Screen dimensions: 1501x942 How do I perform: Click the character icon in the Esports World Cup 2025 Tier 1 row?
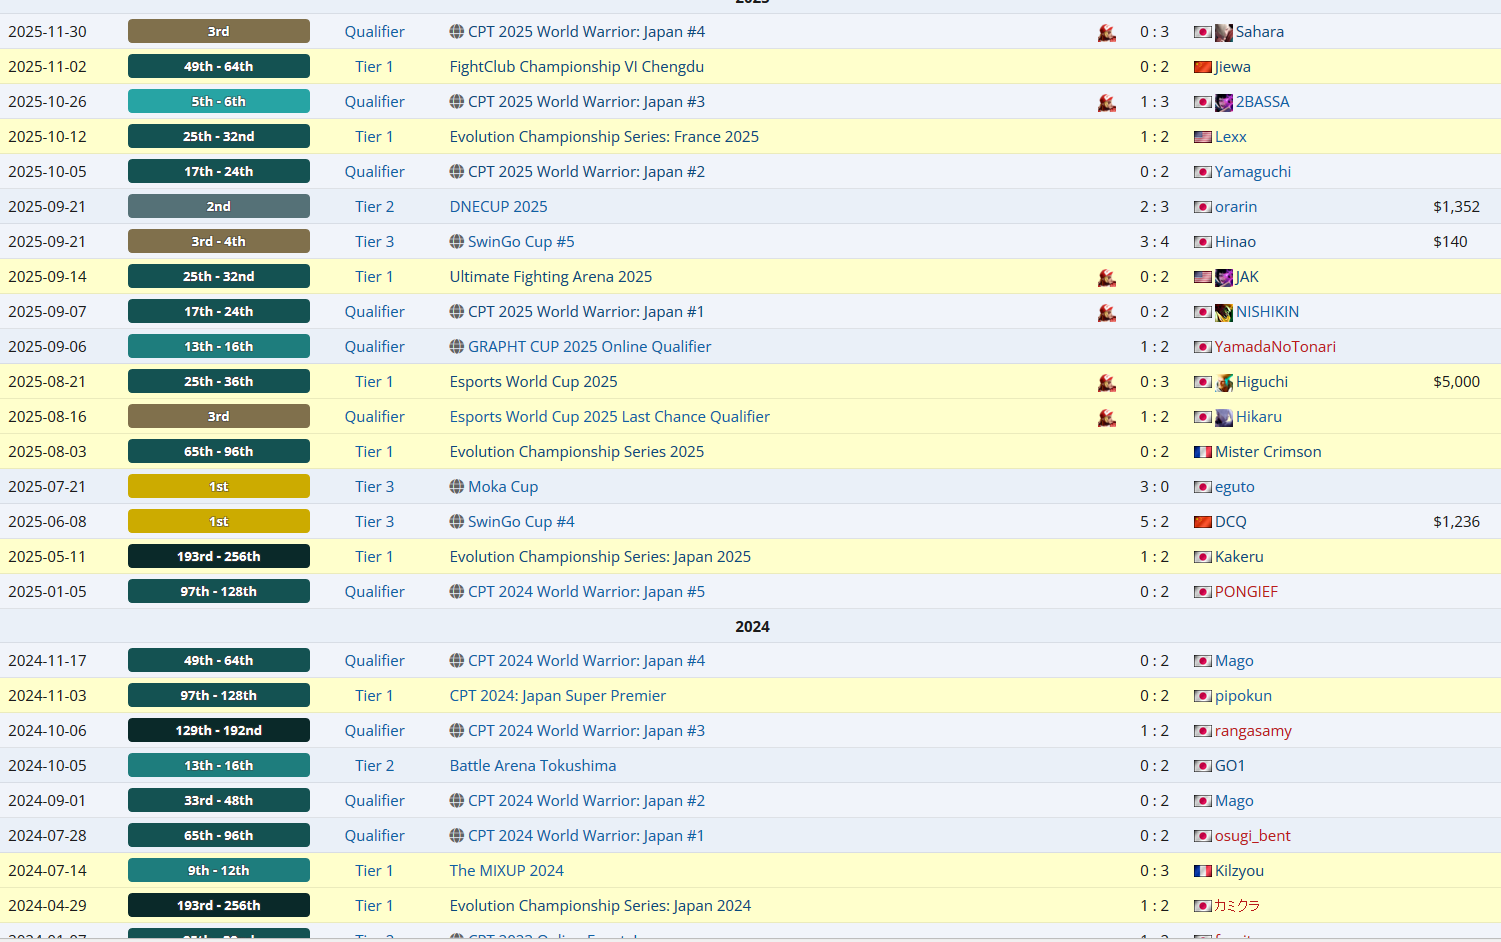[x=1107, y=382]
